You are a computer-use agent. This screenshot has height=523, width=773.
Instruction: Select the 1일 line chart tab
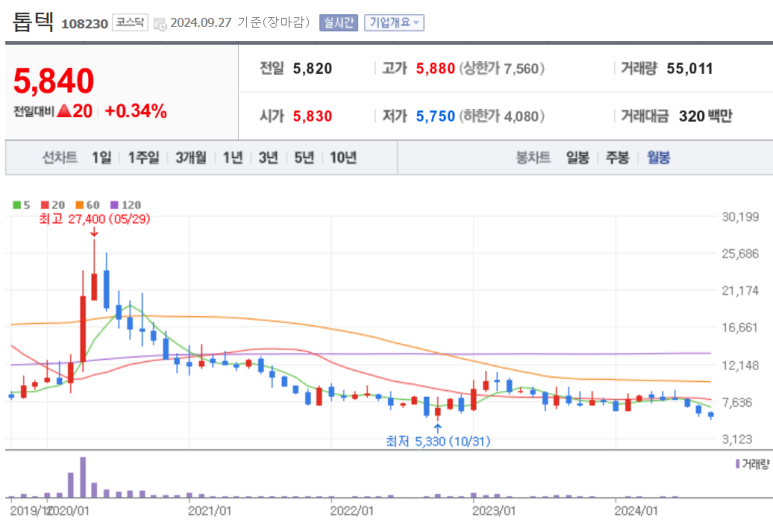click(102, 158)
